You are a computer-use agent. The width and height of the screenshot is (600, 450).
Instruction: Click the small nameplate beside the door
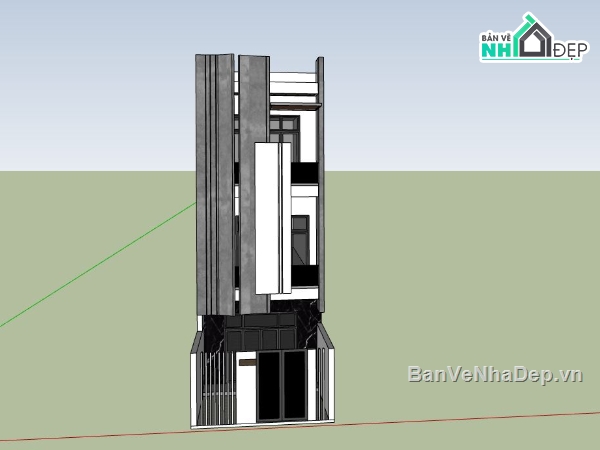click(245, 364)
